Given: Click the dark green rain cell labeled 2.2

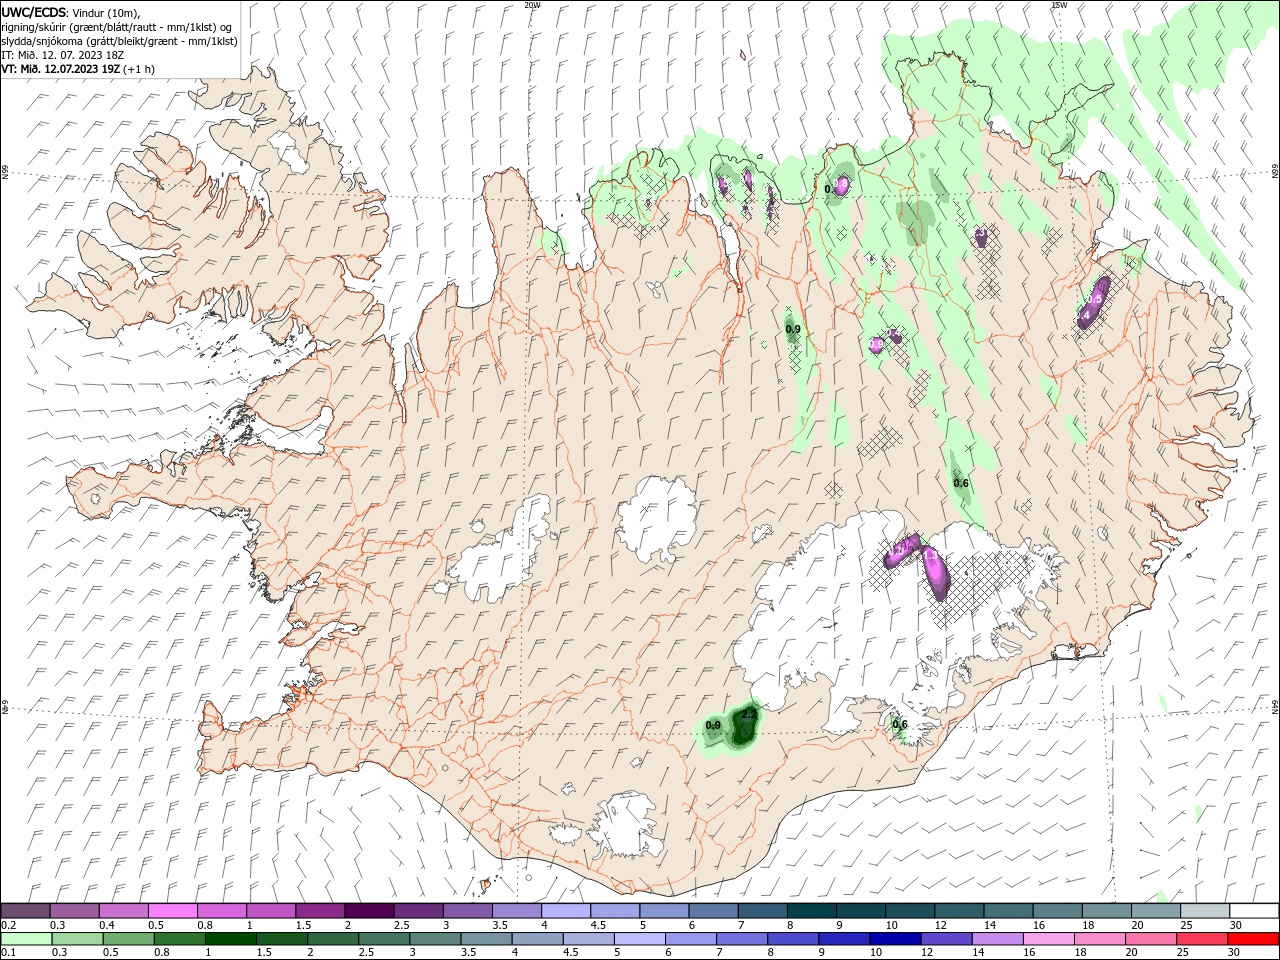Looking at the screenshot, I should [x=745, y=727].
